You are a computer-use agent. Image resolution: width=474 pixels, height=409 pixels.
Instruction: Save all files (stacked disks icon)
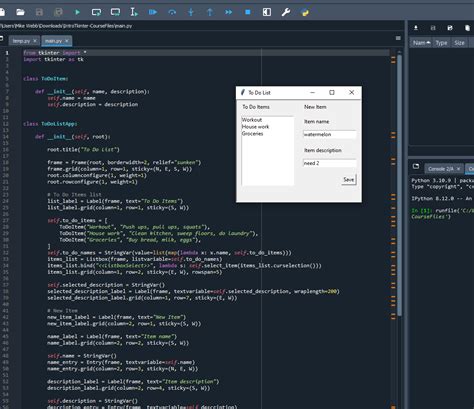click(x=58, y=12)
